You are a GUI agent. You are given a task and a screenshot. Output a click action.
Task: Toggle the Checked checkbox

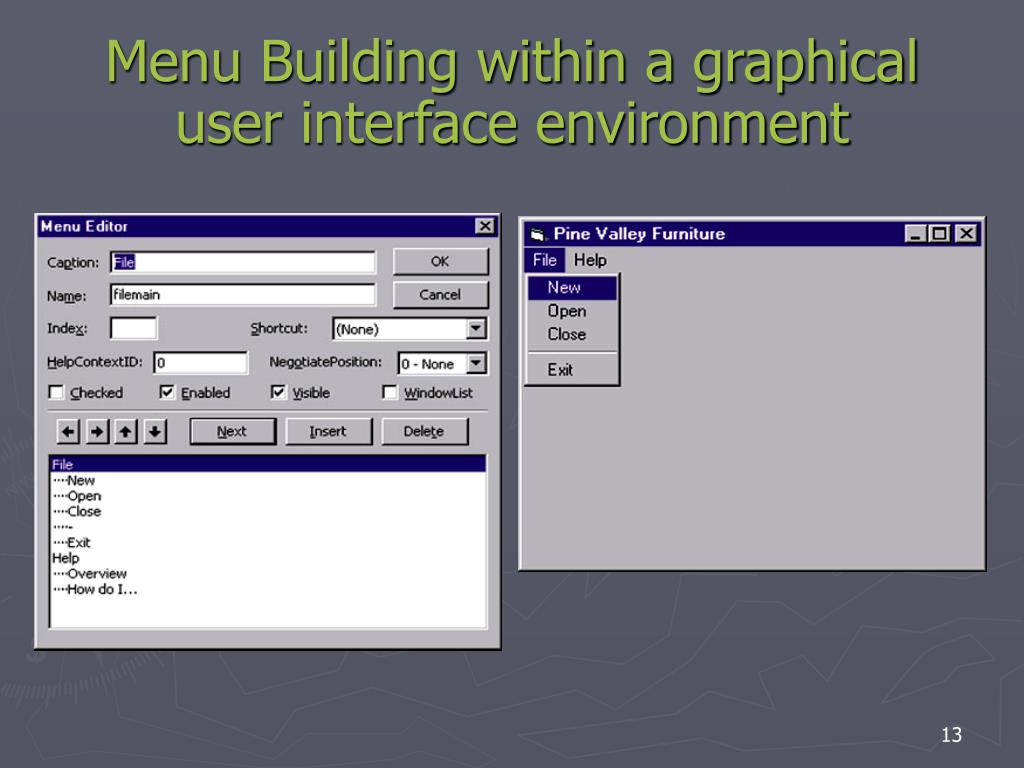coord(57,392)
